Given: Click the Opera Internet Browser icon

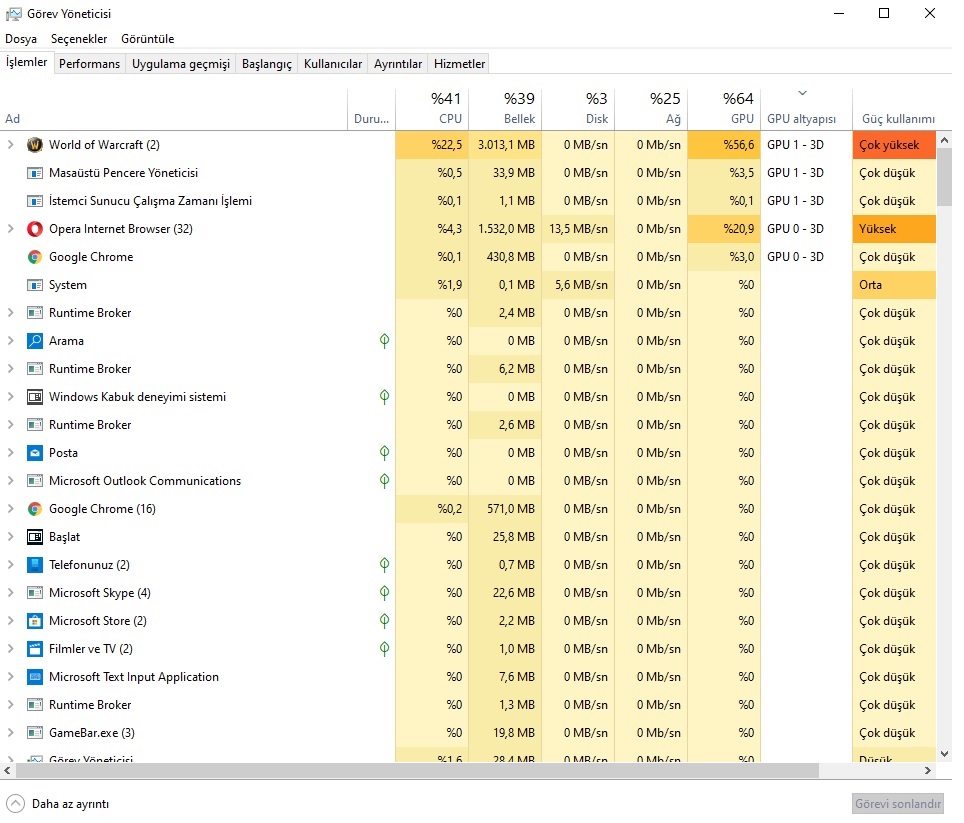Looking at the screenshot, I should [x=35, y=229].
